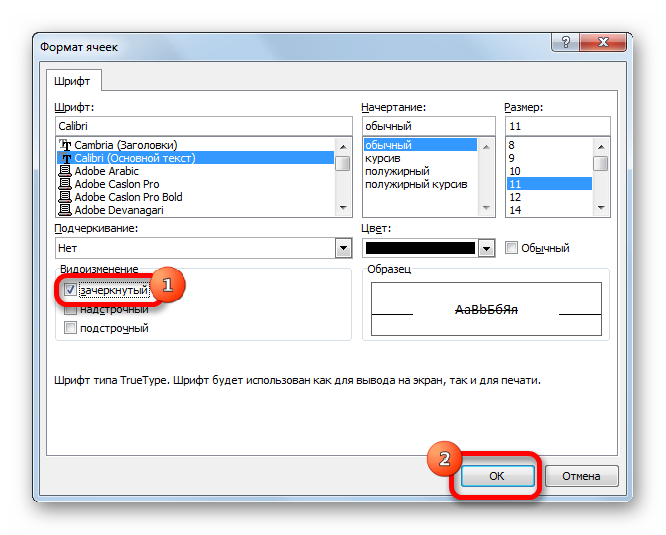
Task: Select font size 10
Action: coord(549,171)
